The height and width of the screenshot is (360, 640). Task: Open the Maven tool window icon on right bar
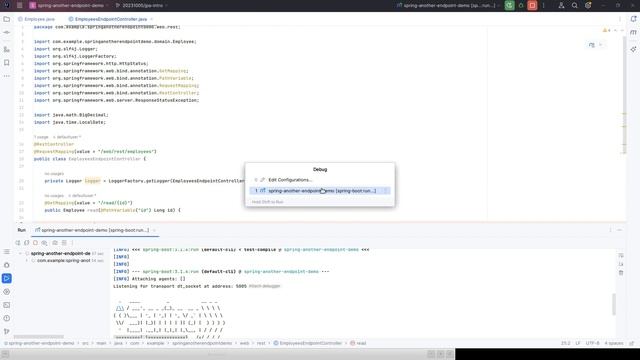pyautogui.click(x=633, y=33)
